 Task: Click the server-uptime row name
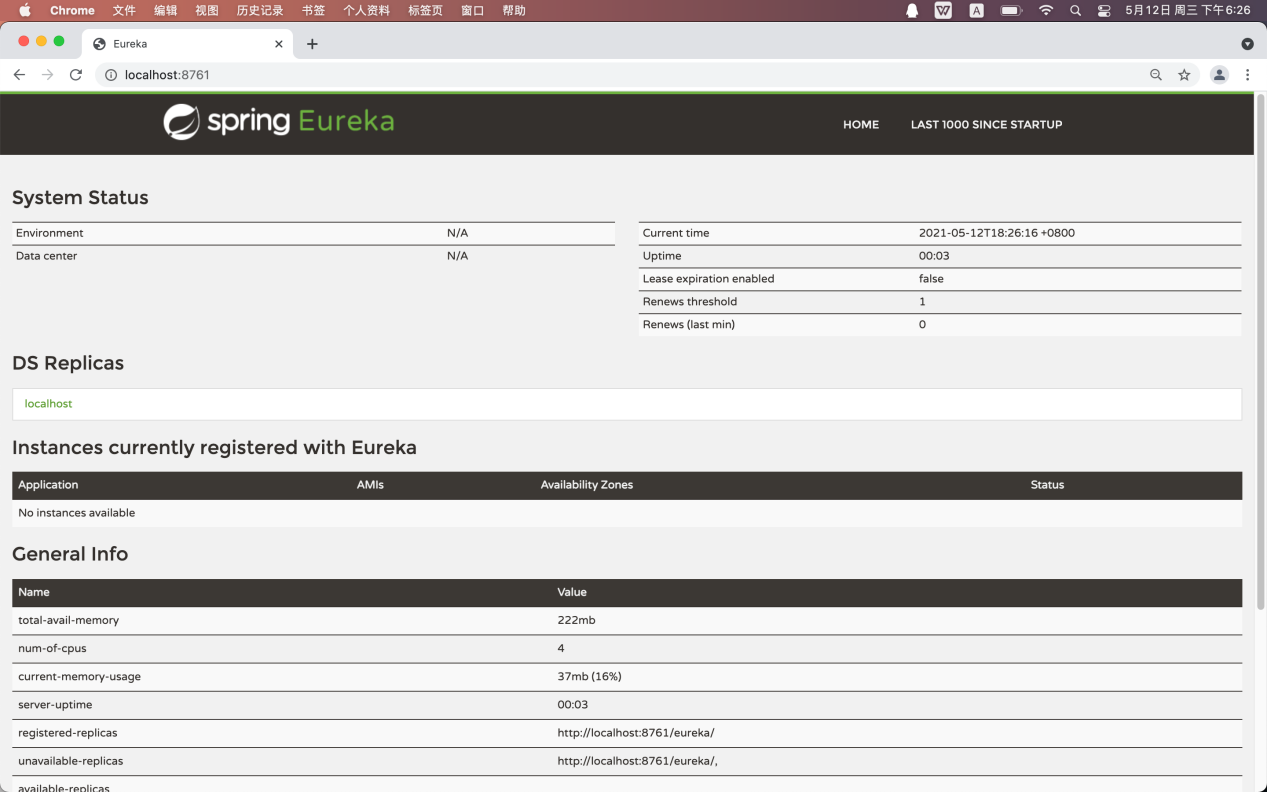[x=55, y=705]
